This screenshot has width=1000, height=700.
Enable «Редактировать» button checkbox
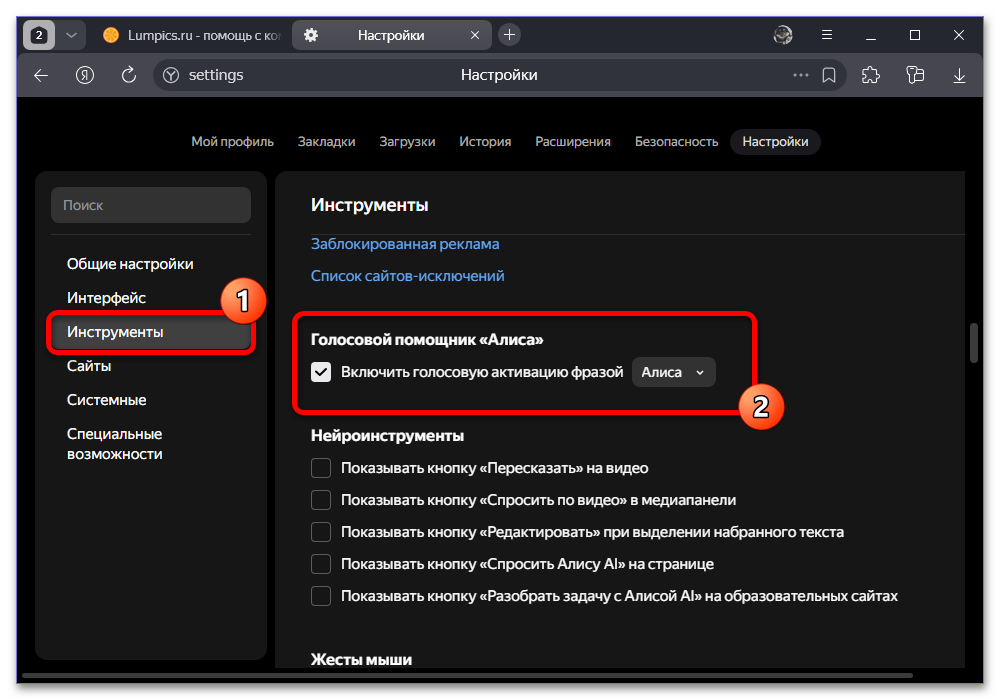[321, 532]
